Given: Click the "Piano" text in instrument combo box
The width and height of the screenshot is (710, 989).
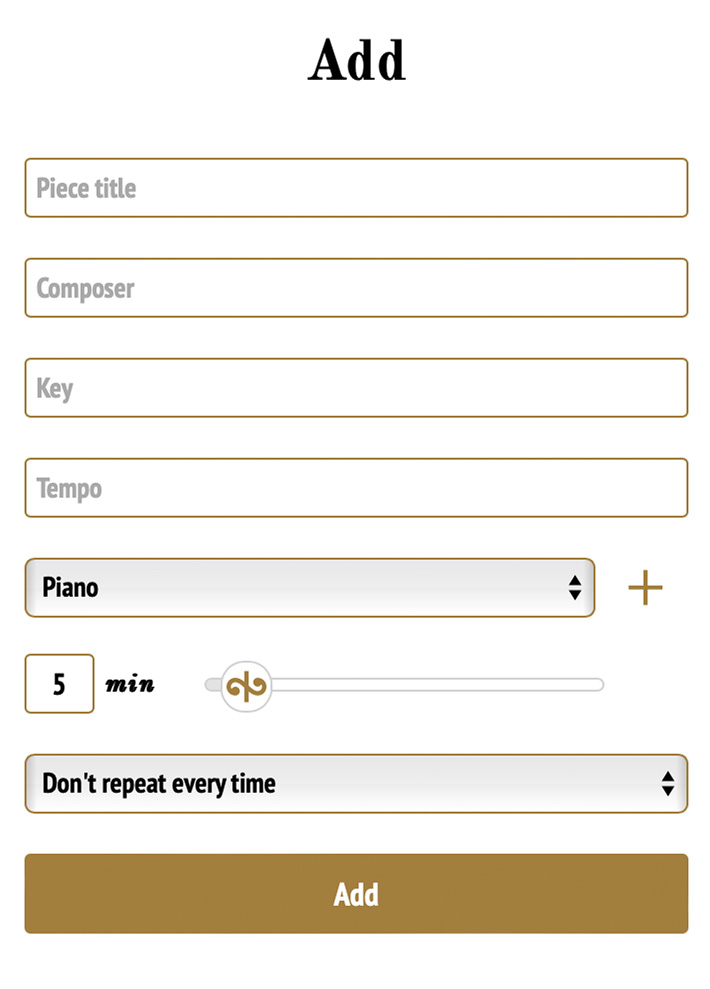Looking at the screenshot, I should (x=70, y=588).
